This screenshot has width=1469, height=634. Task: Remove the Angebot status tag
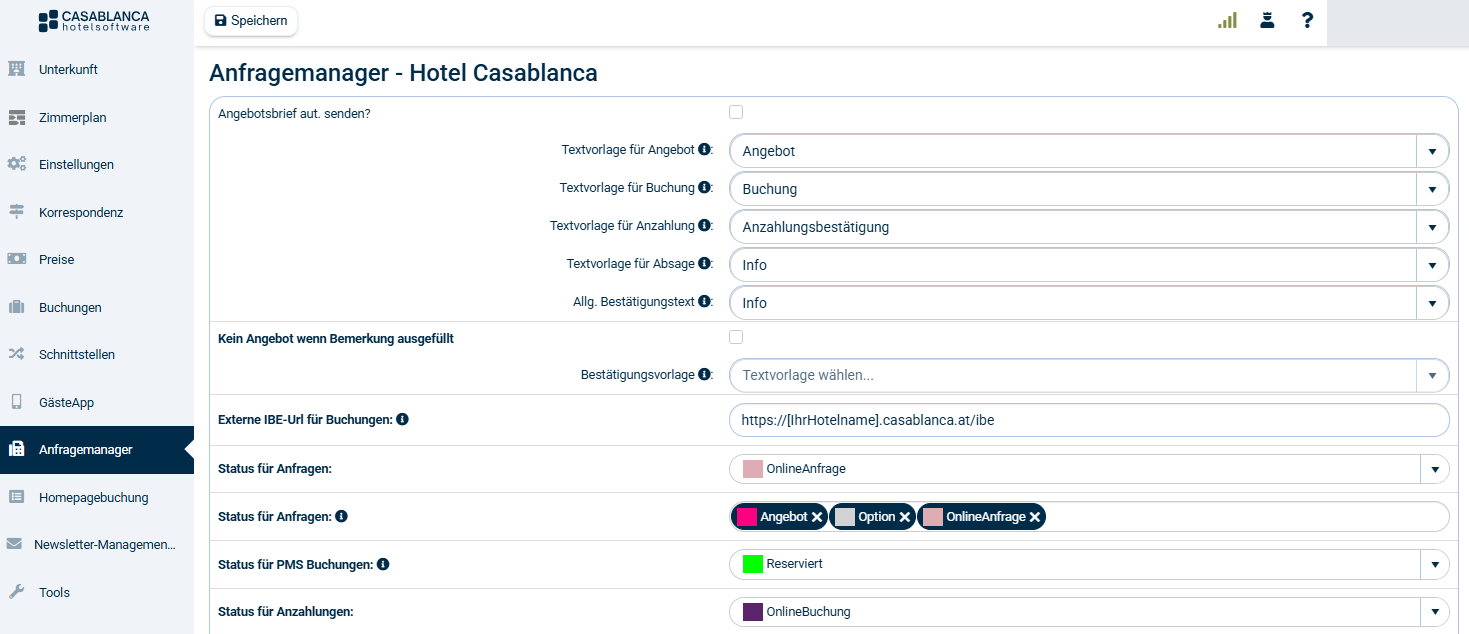click(817, 517)
